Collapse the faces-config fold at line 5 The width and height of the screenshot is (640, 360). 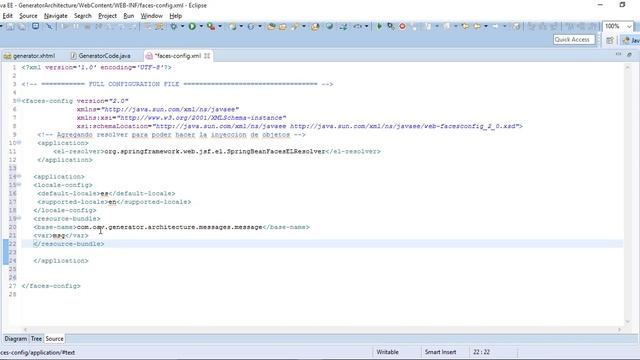[x=19, y=100]
